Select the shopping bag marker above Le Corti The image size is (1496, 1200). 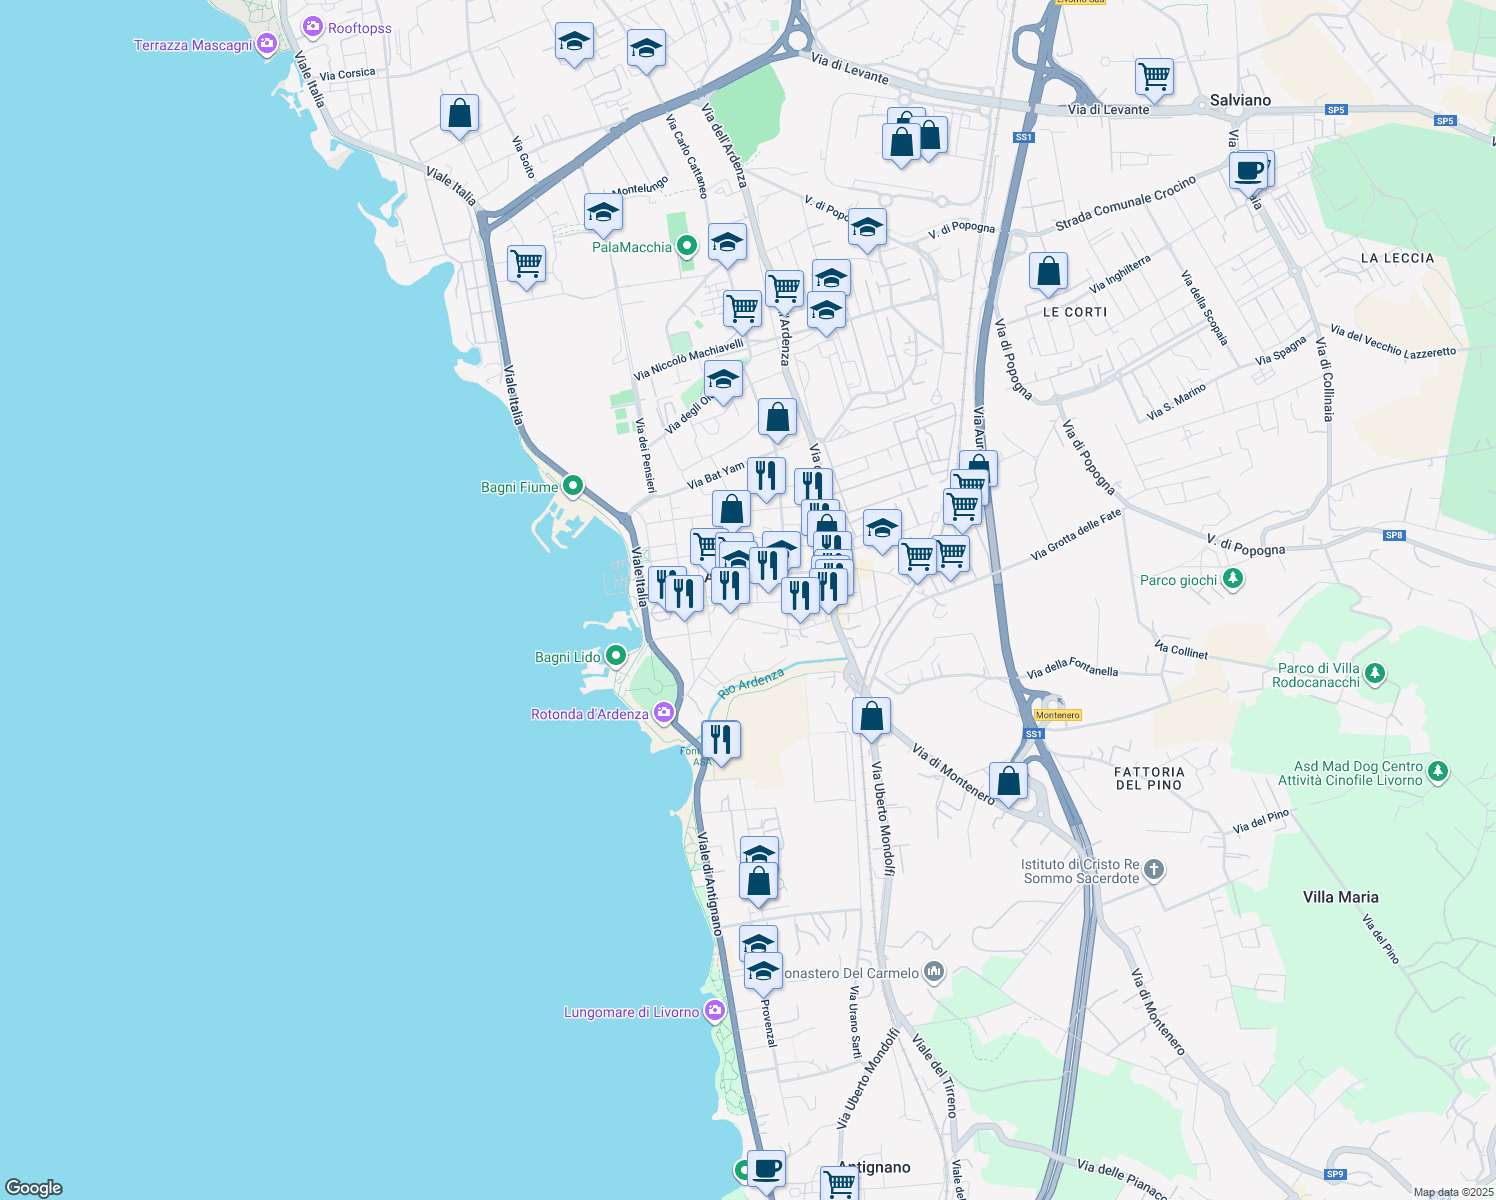point(1048,271)
